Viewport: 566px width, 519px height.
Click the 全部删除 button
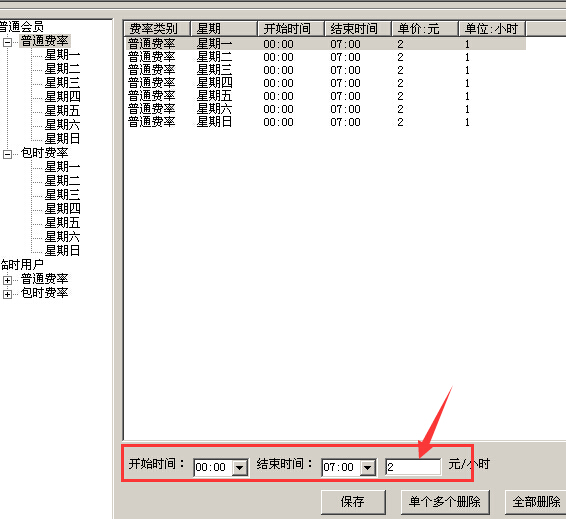536,502
